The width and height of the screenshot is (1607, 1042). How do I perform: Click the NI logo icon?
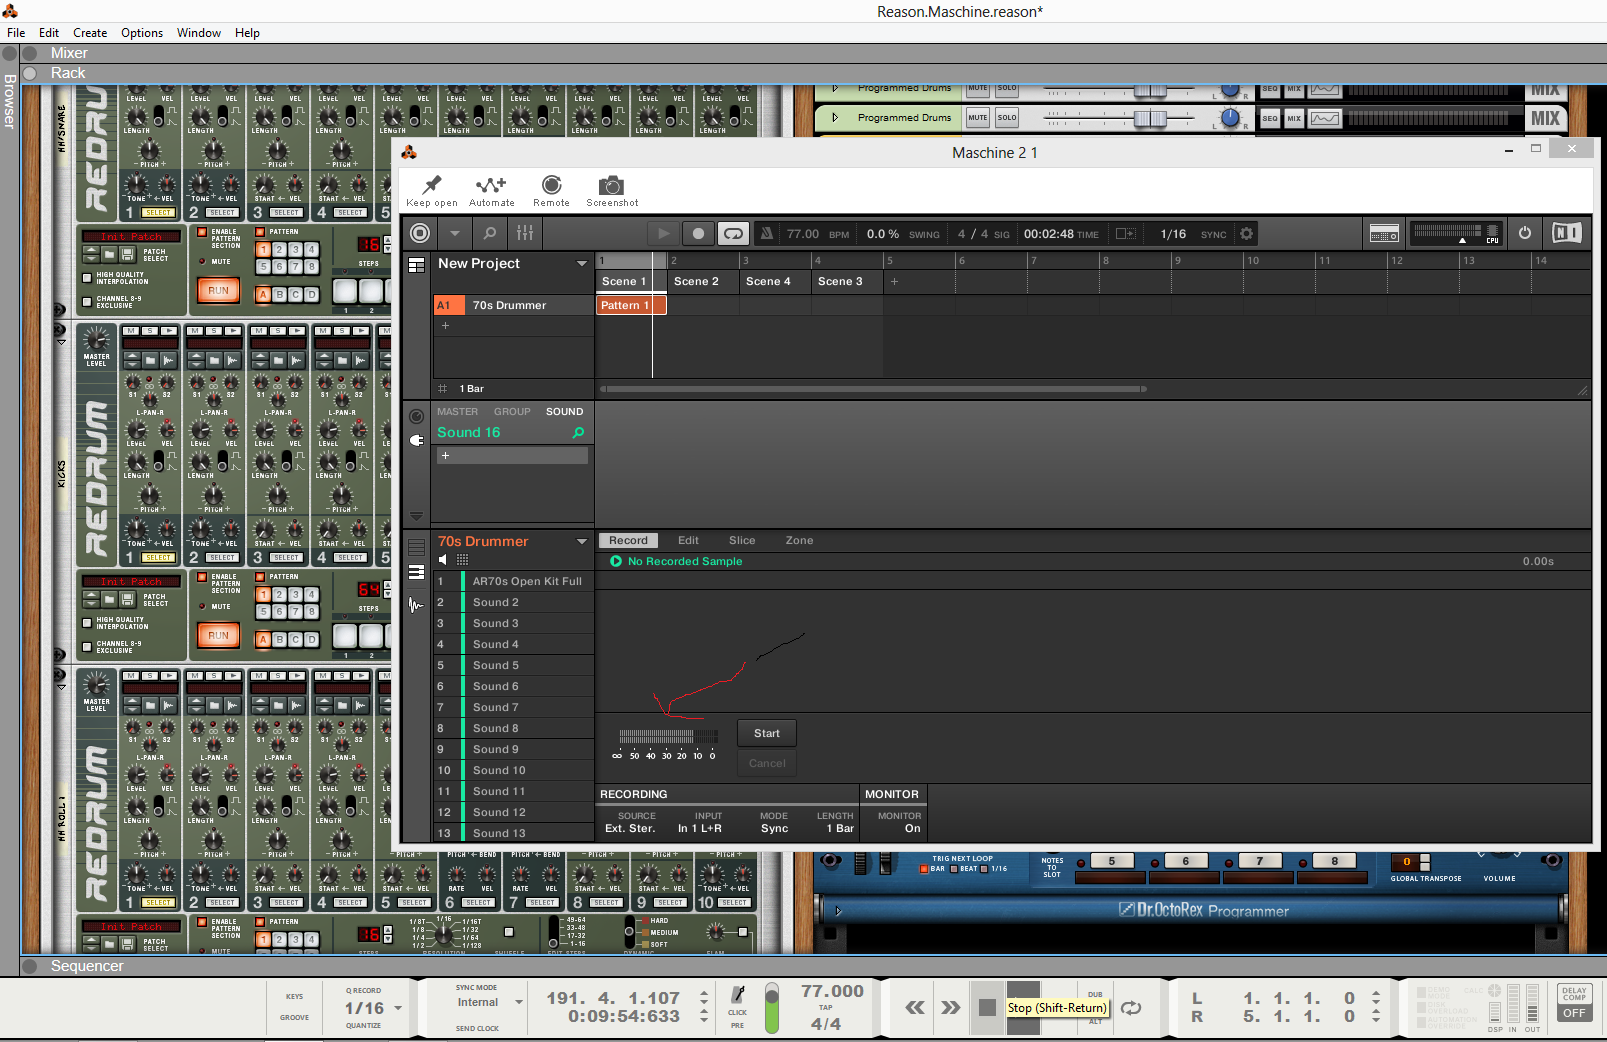click(1566, 233)
